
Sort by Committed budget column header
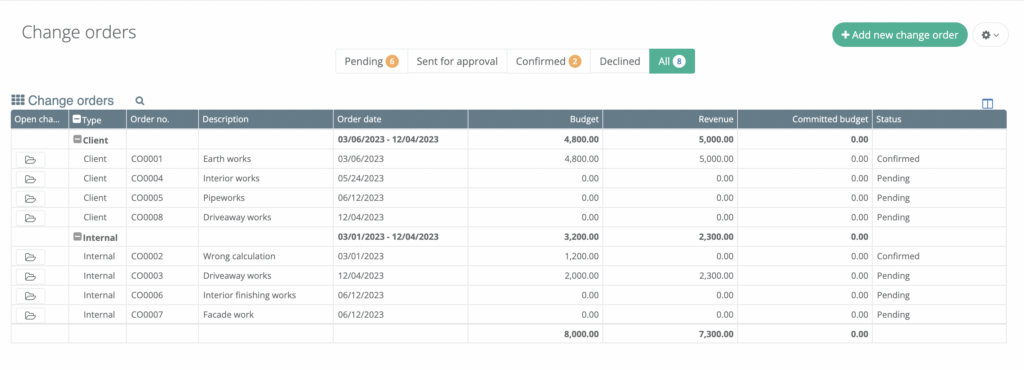(805, 119)
